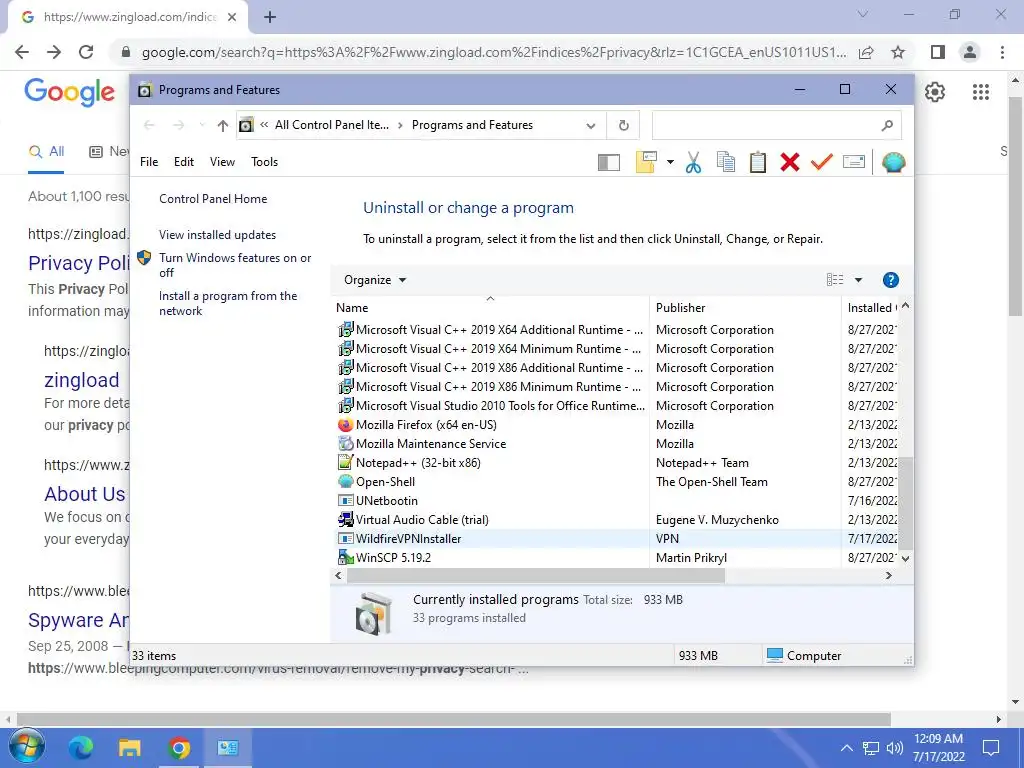
Task: Click Windows Start button
Action: pos(26,747)
